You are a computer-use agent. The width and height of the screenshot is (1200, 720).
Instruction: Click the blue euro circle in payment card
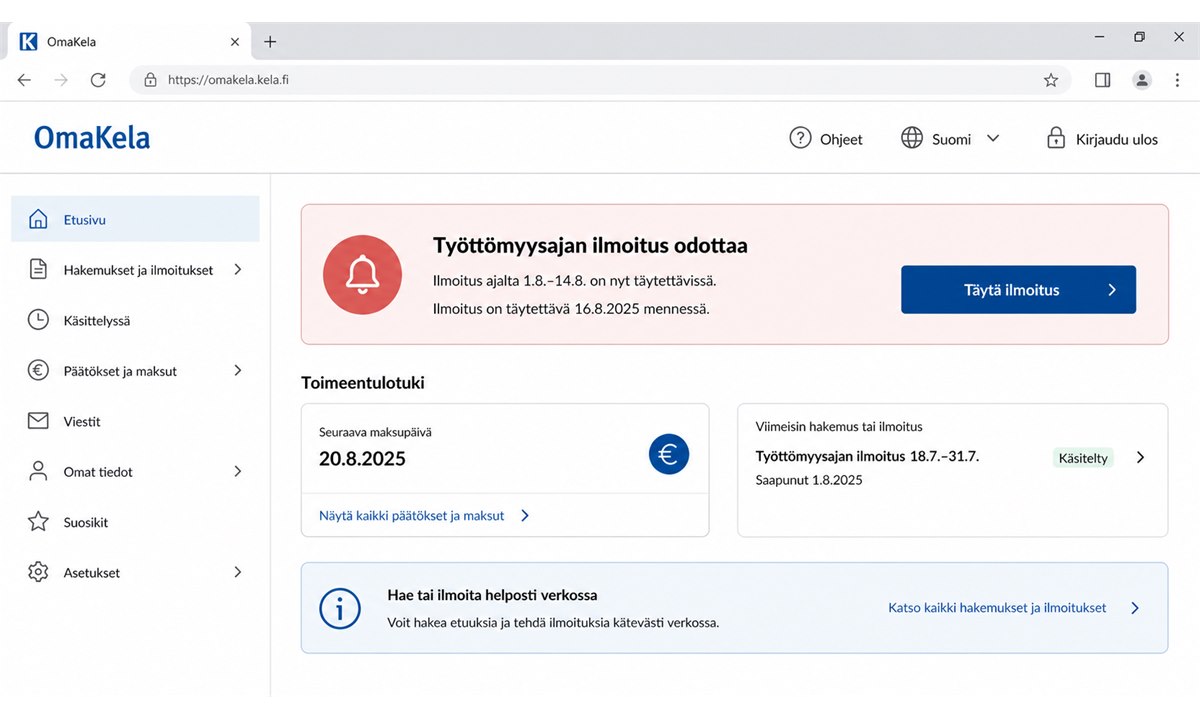point(669,454)
